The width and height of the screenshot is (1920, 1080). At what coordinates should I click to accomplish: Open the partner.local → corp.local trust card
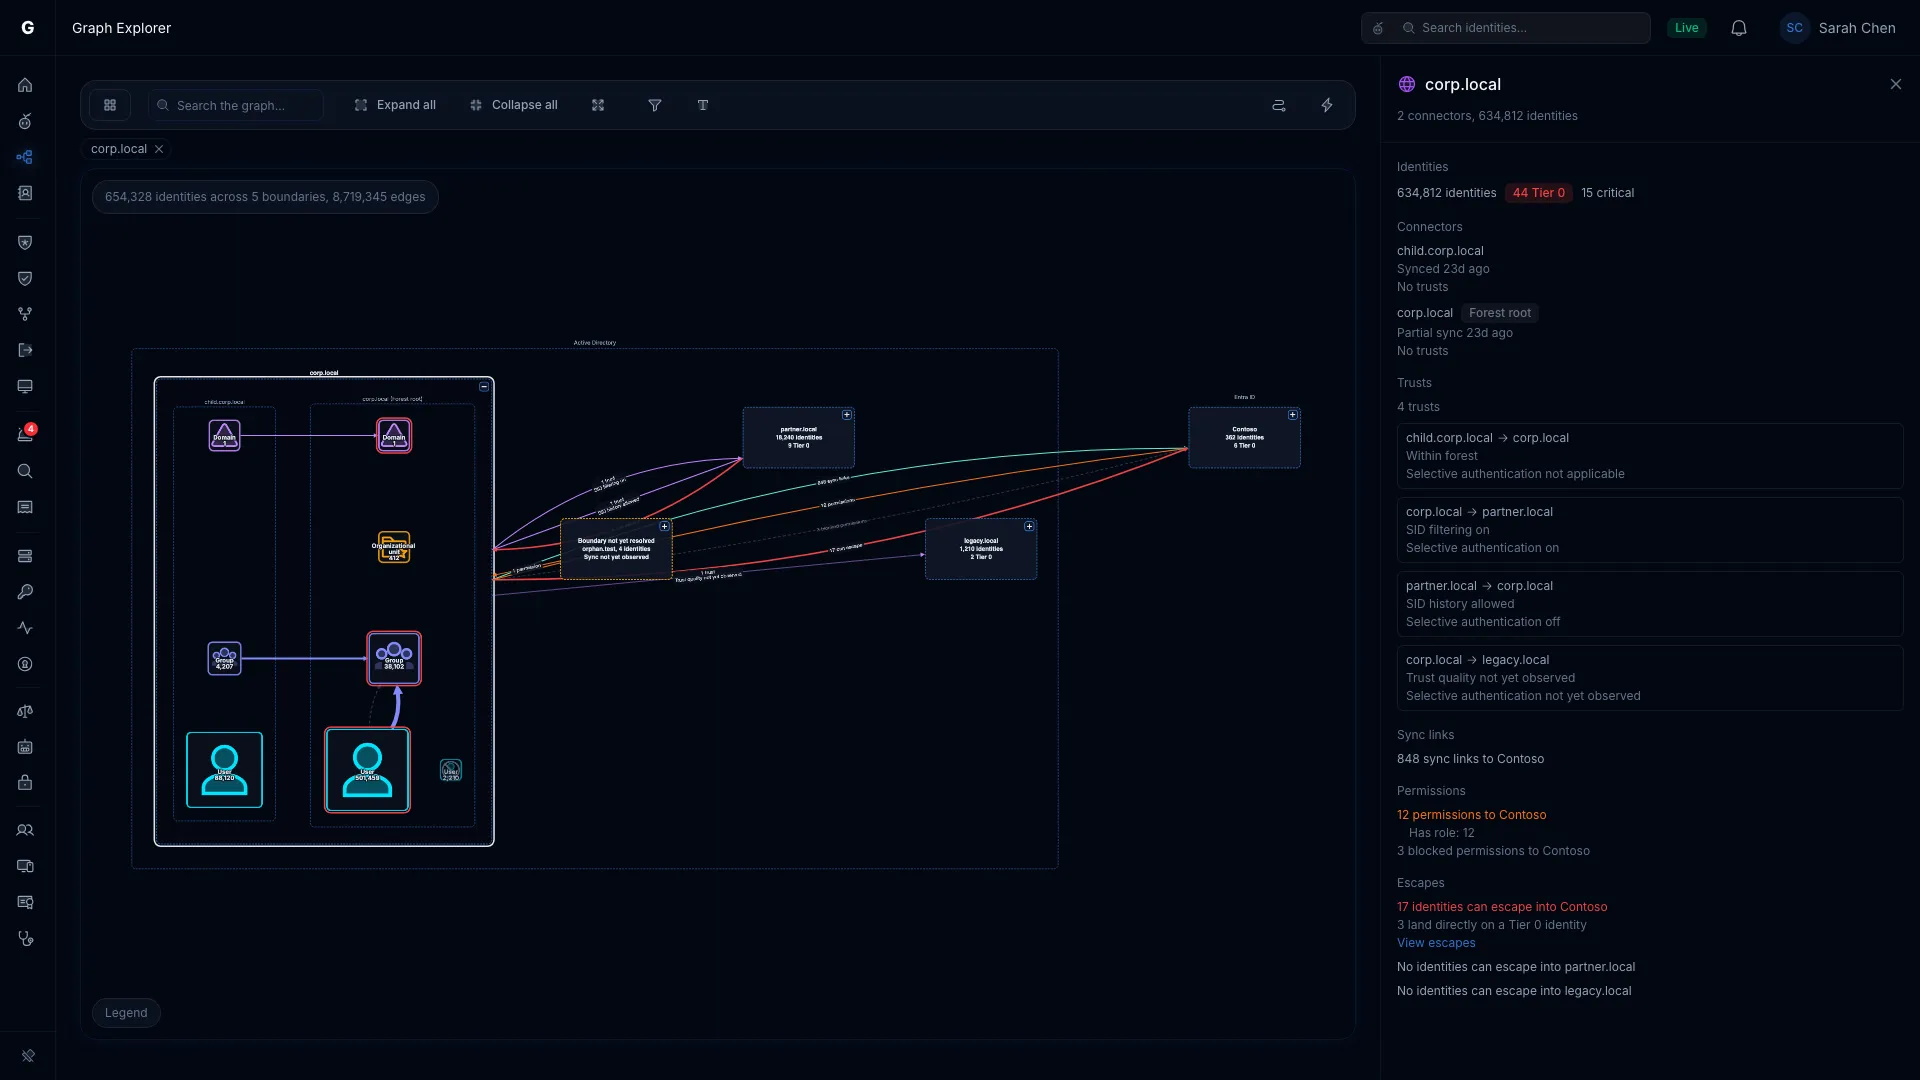click(1649, 604)
